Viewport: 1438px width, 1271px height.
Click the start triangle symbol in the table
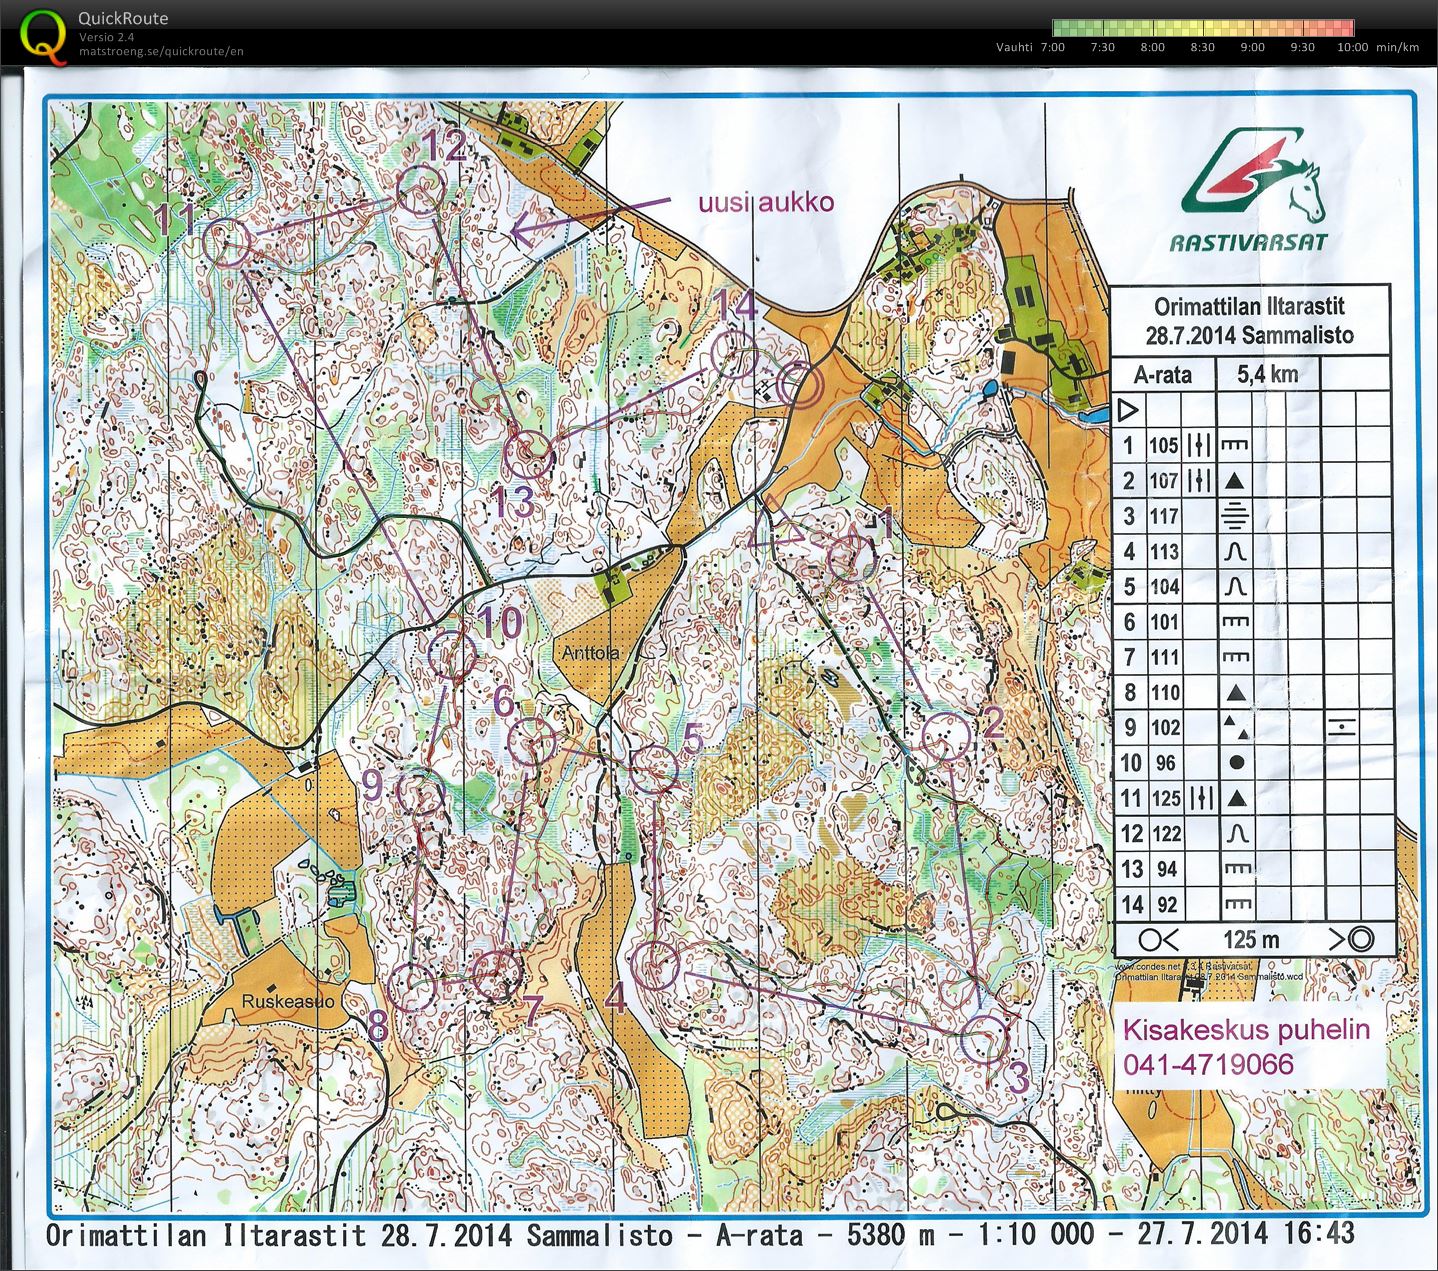click(x=1128, y=410)
